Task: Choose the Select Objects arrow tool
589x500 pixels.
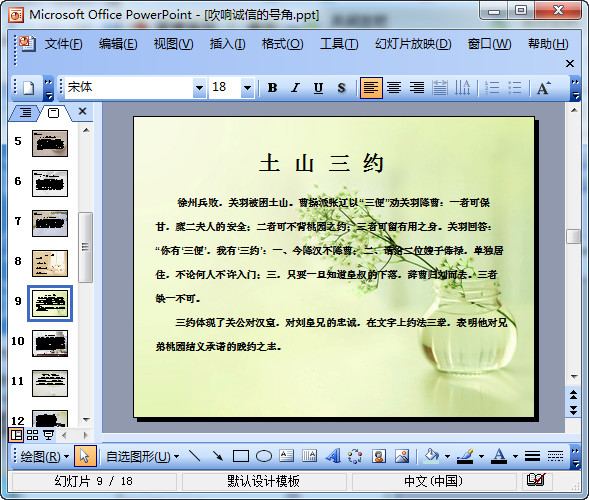Action: (85, 456)
